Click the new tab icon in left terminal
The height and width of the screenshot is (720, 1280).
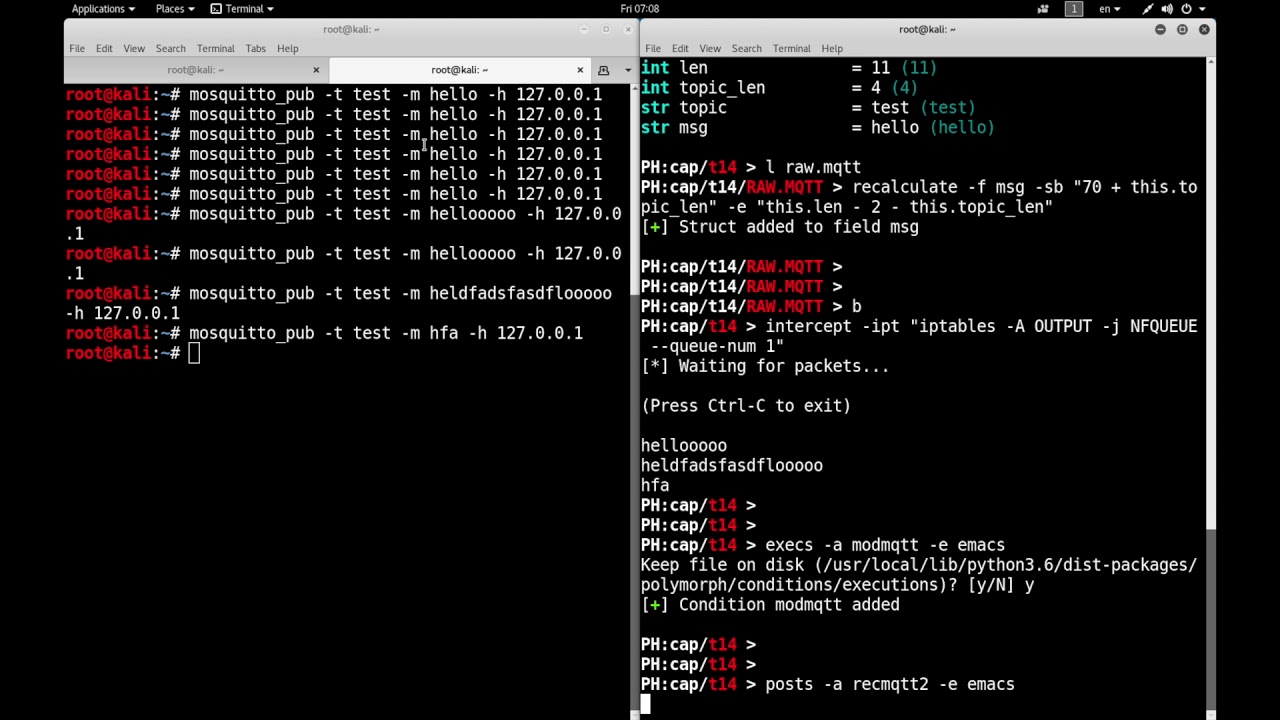point(603,70)
